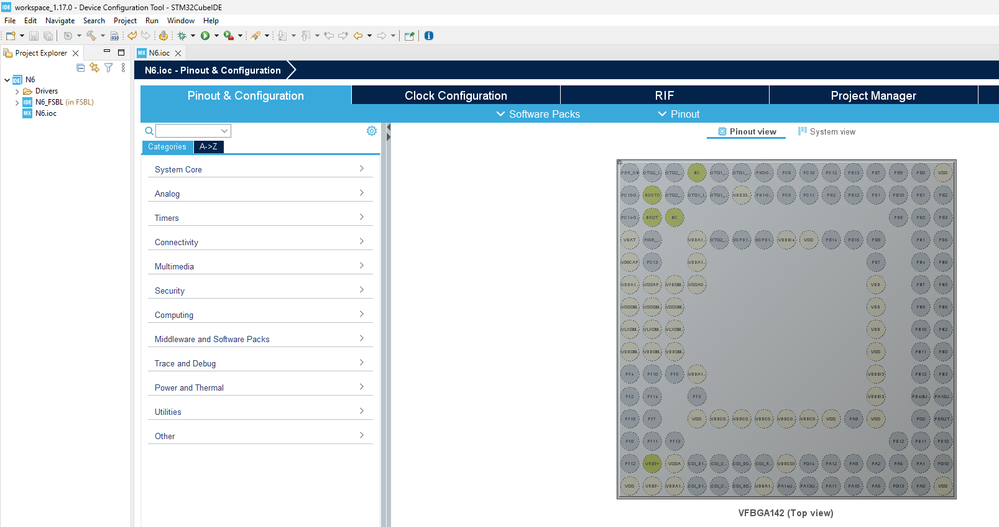Expand the Analog category
999x527 pixels.
pos(260,193)
